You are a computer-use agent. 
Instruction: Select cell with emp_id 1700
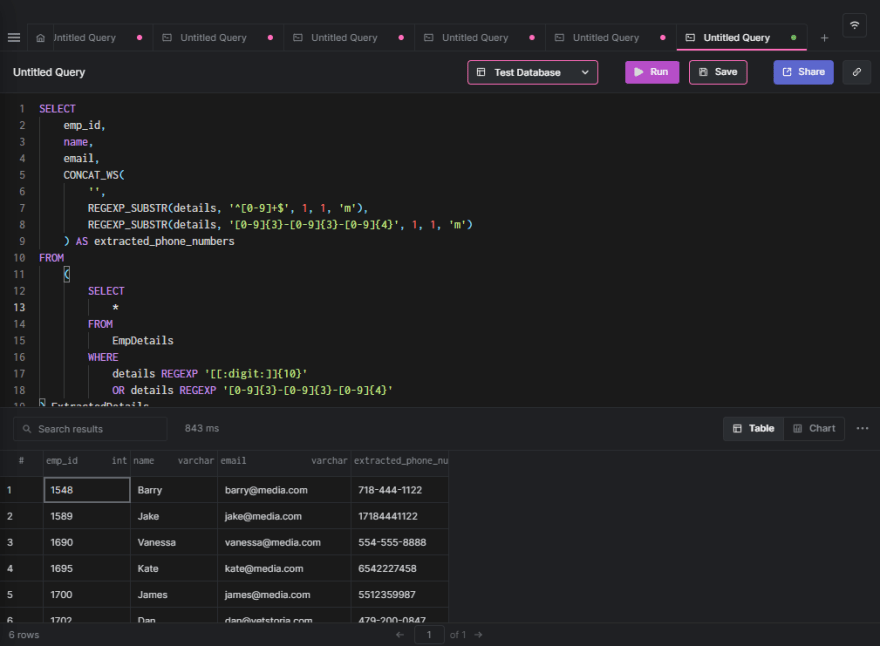click(86, 594)
